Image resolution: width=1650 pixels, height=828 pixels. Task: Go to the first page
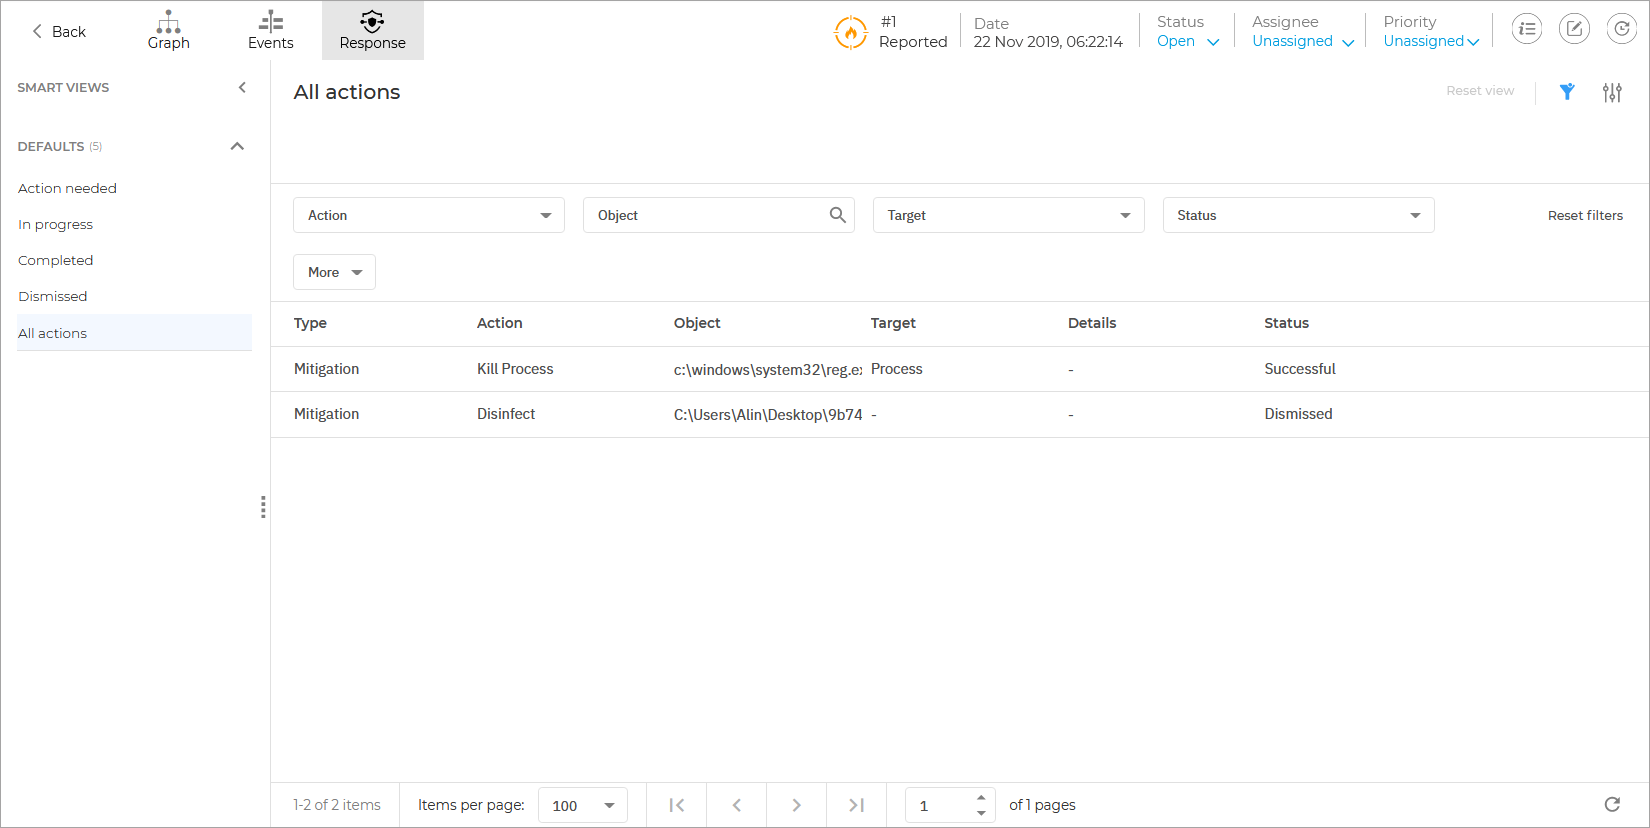tap(677, 805)
